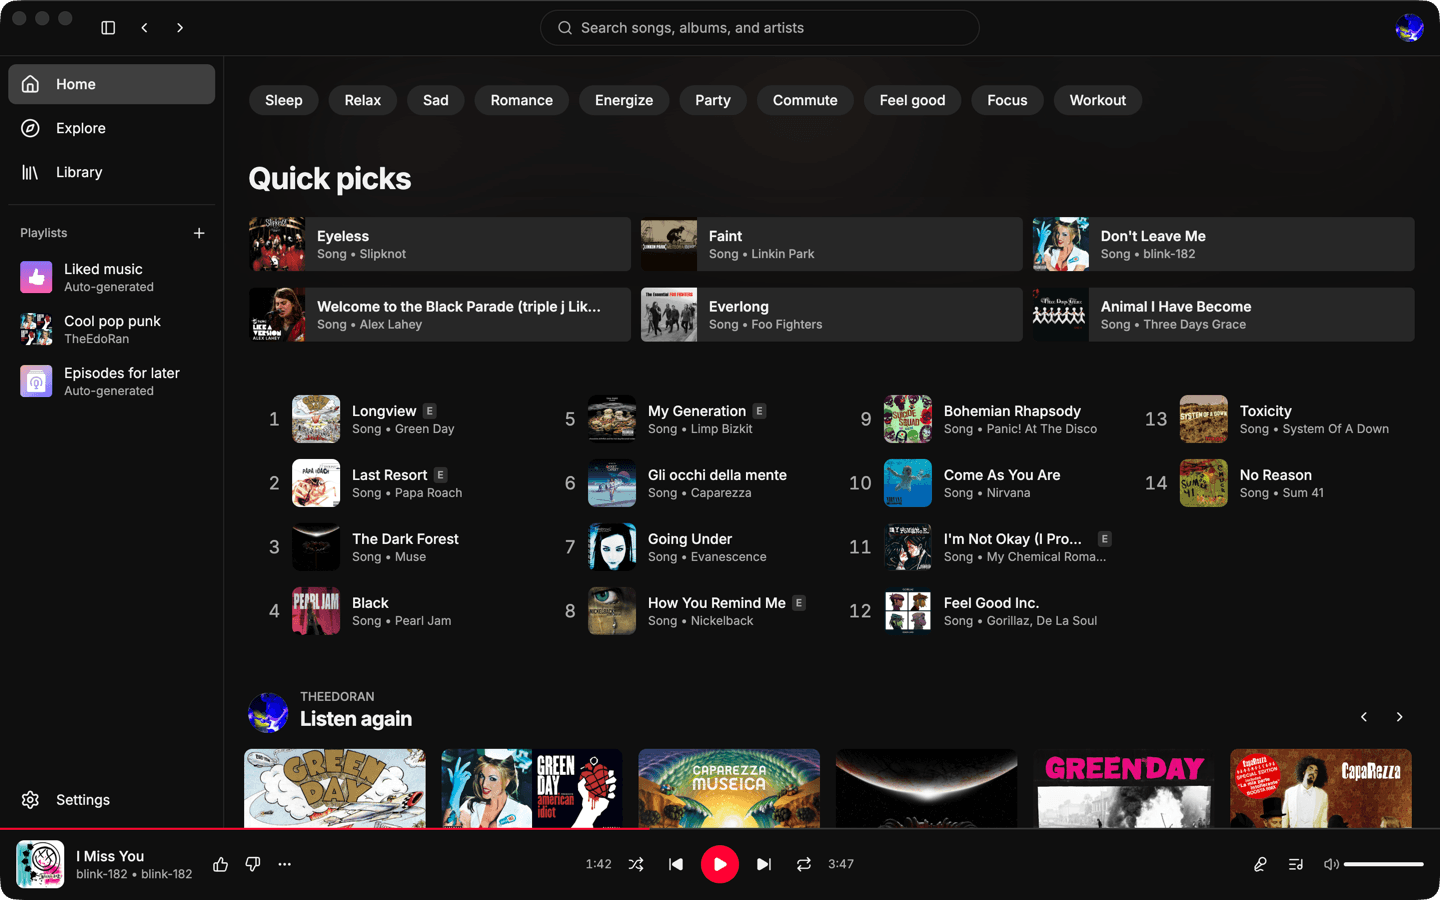The image size is (1440, 900).
Task: Open the user profile avatar
Action: pos(1410,28)
